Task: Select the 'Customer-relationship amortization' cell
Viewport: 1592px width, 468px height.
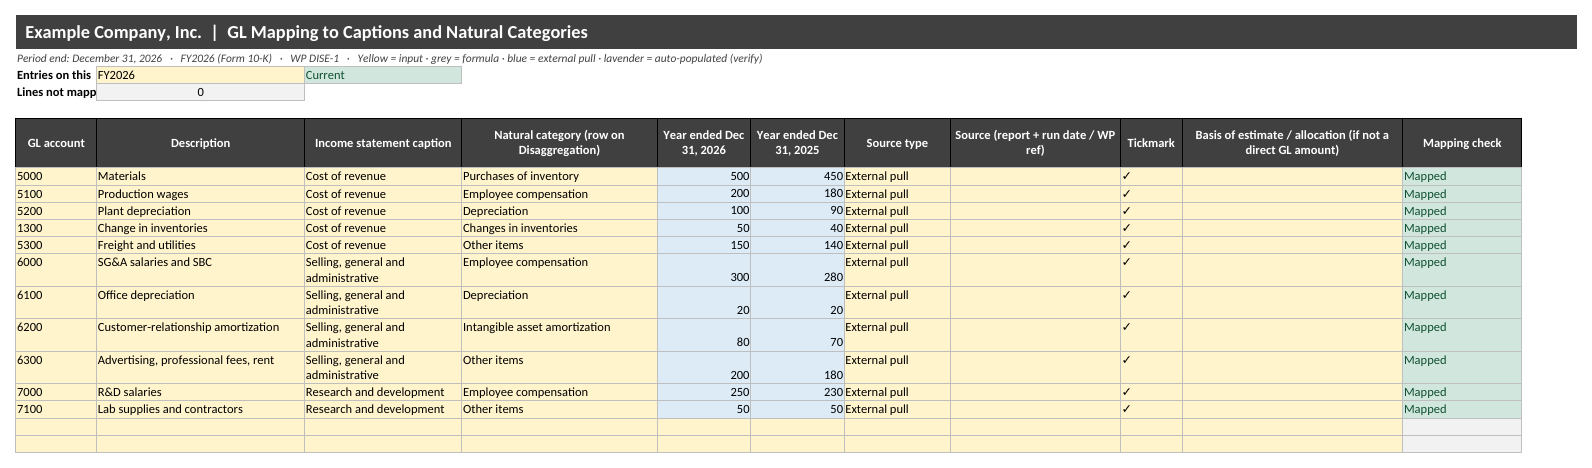Action: (200, 335)
